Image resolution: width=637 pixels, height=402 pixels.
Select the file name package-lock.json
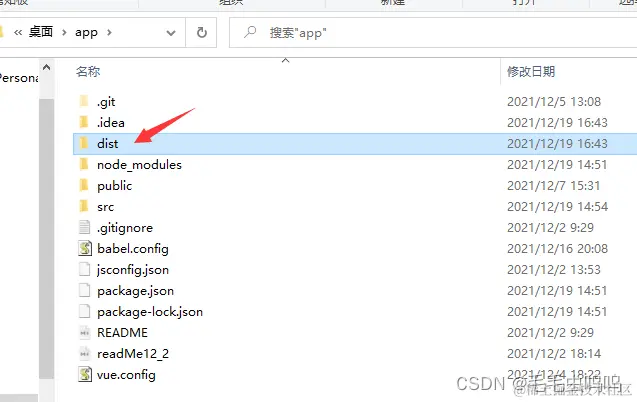(x=150, y=312)
